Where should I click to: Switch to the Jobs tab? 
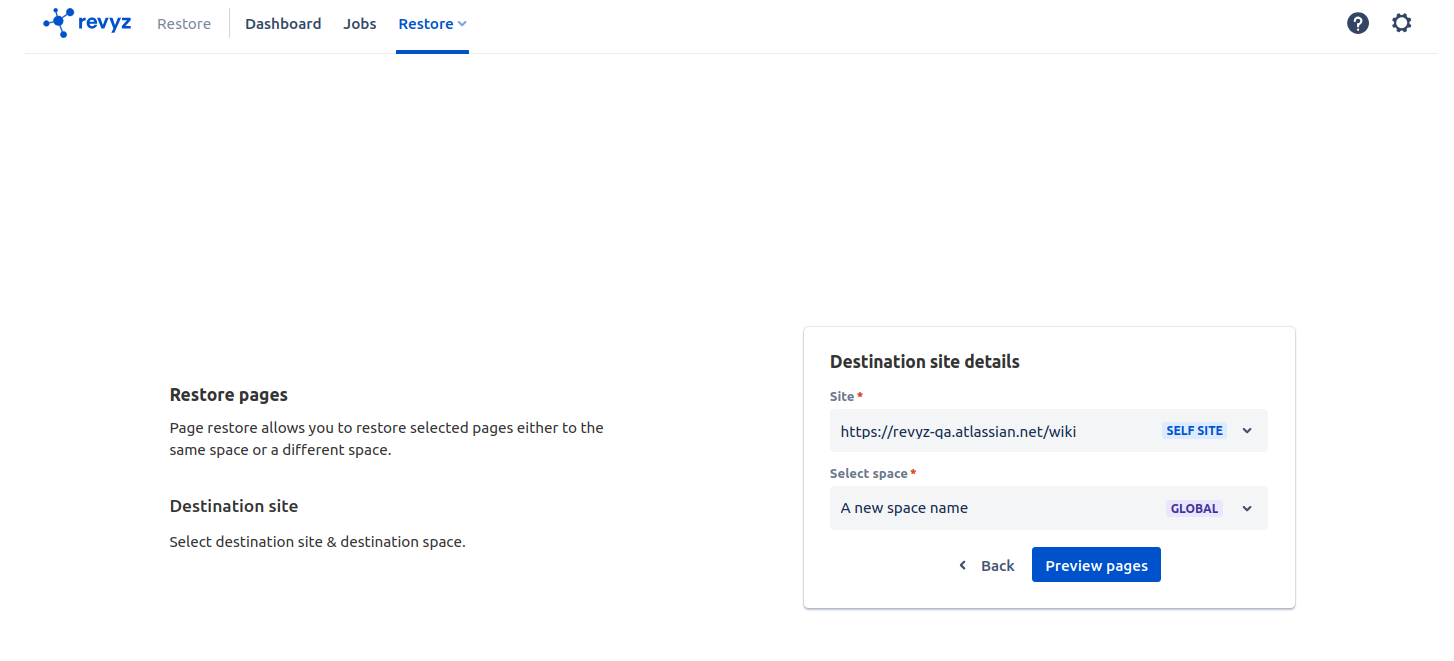359,24
